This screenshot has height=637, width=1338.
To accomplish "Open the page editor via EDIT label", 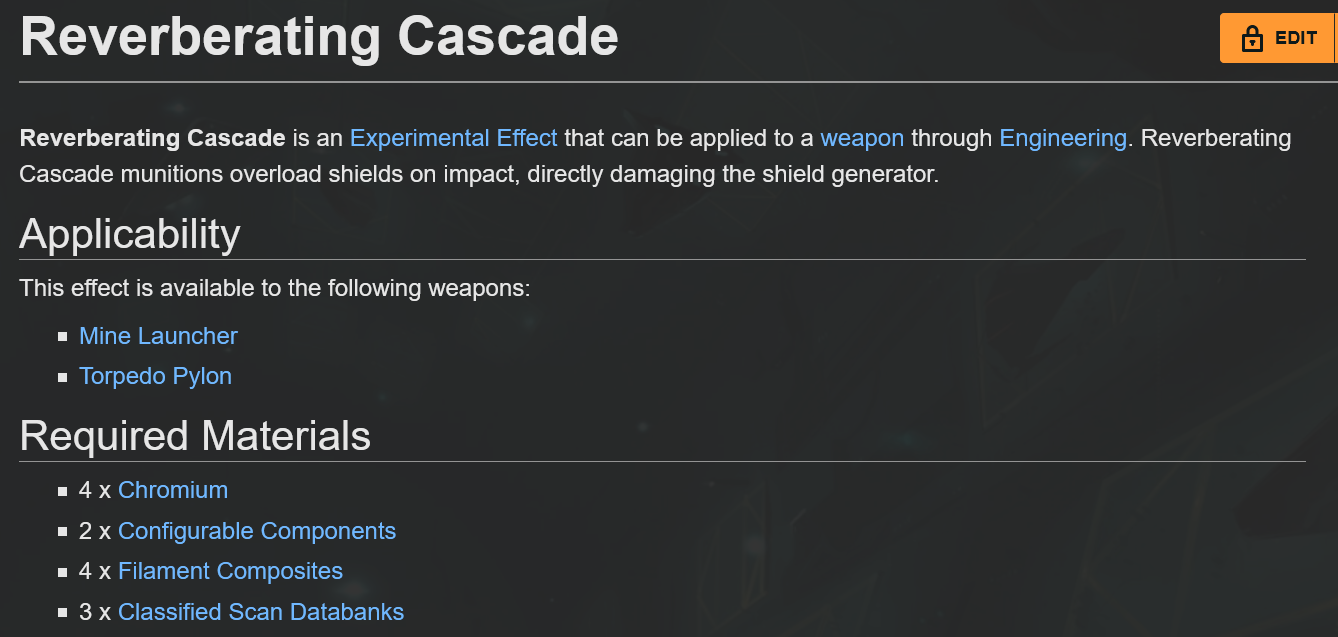I will click(1296, 39).
